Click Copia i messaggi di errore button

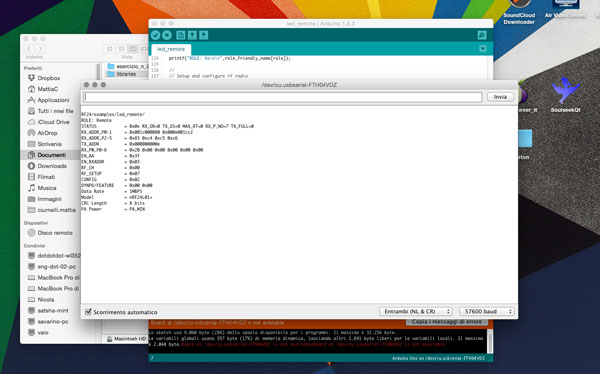pyautogui.click(x=447, y=322)
